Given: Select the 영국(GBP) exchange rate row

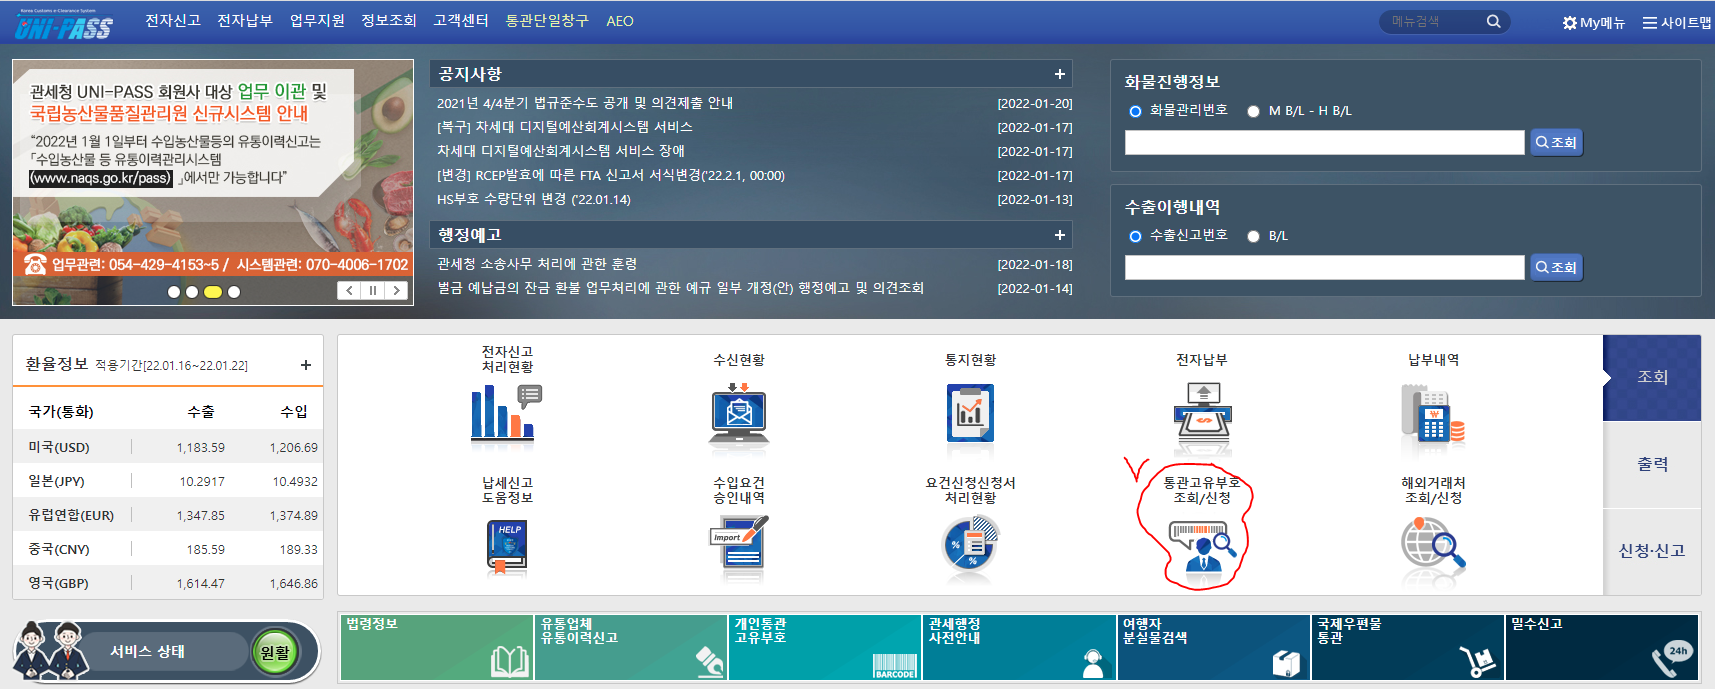Looking at the screenshot, I should tap(168, 583).
